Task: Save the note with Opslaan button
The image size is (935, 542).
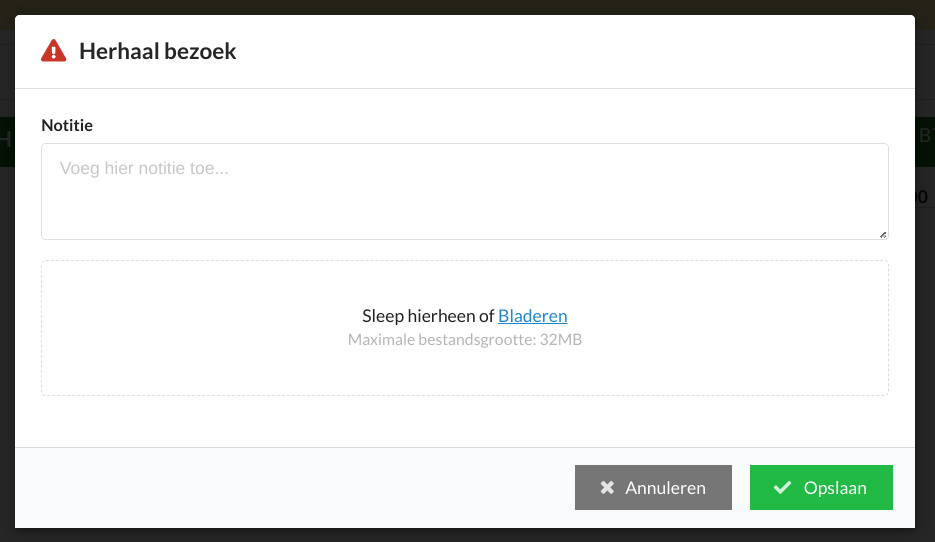Action: pos(821,488)
